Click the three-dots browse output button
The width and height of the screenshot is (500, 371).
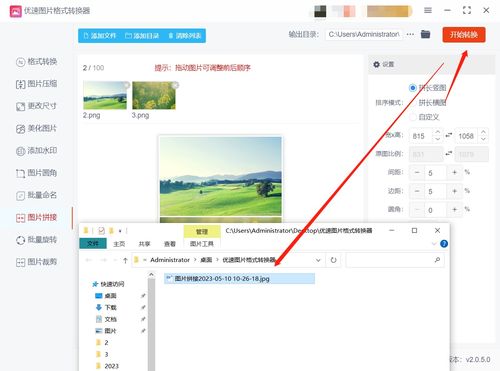pos(410,34)
